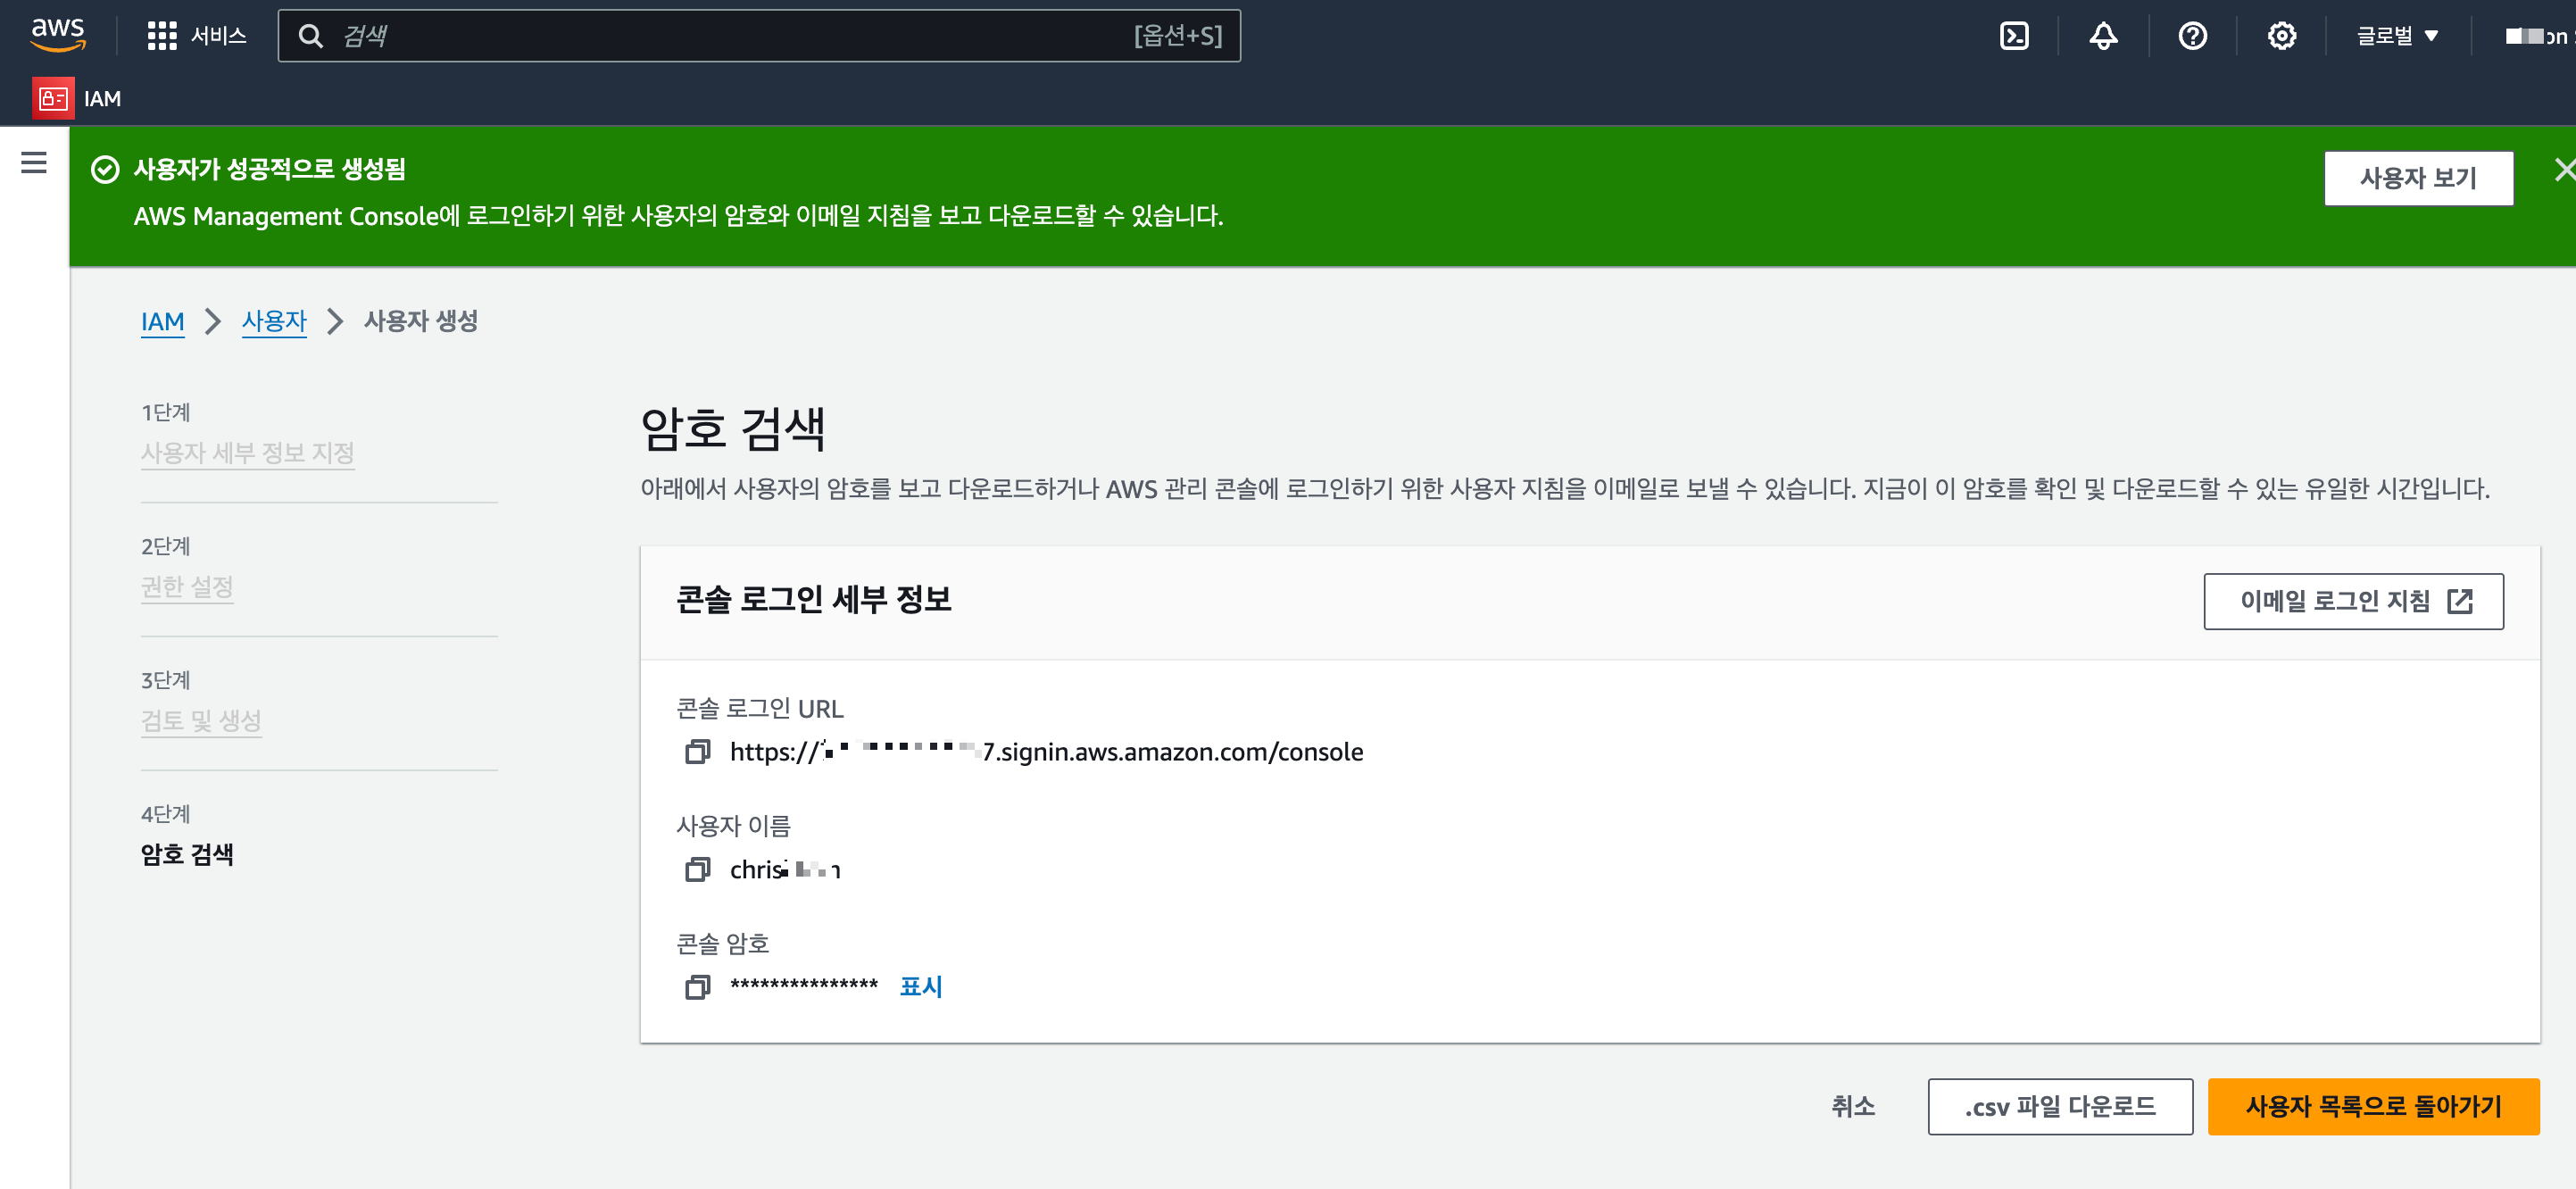Screen dimensions: 2576x1189
Task: Open the help question mark icon
Action: pyautogui.click(x=2192, y=36)
